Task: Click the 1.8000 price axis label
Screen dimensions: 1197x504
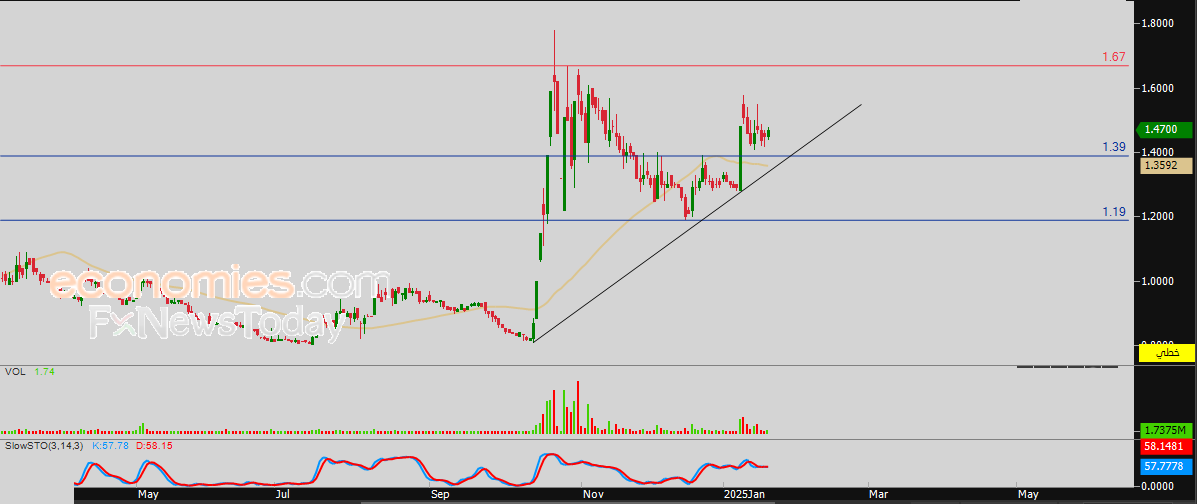Action: 1157,24
